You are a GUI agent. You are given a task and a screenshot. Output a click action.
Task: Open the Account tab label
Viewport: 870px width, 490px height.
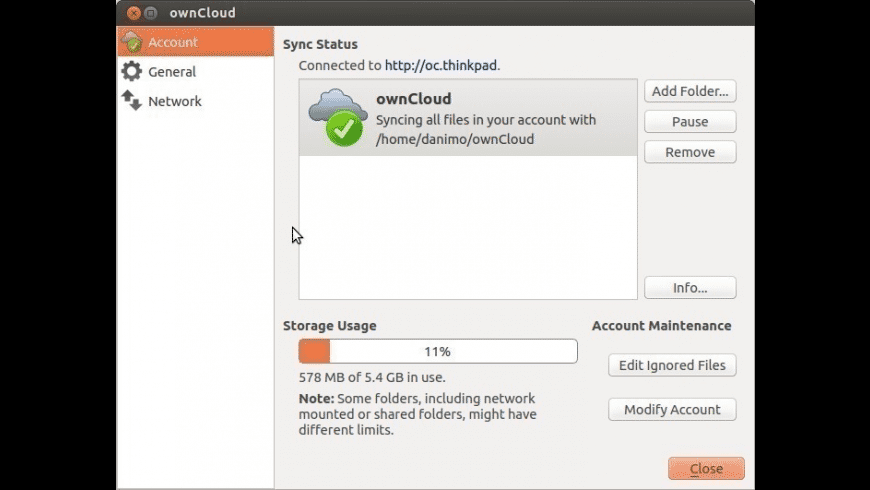[x=173, y=42]
